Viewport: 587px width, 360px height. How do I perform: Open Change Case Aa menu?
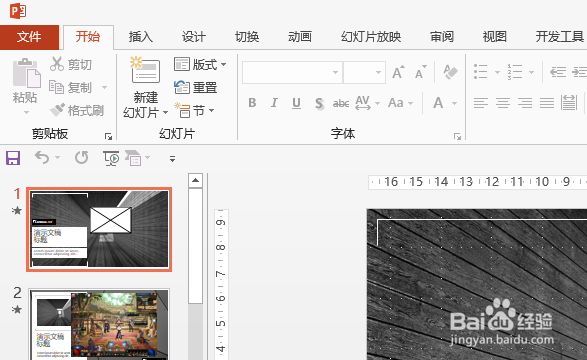pos(401,103)
